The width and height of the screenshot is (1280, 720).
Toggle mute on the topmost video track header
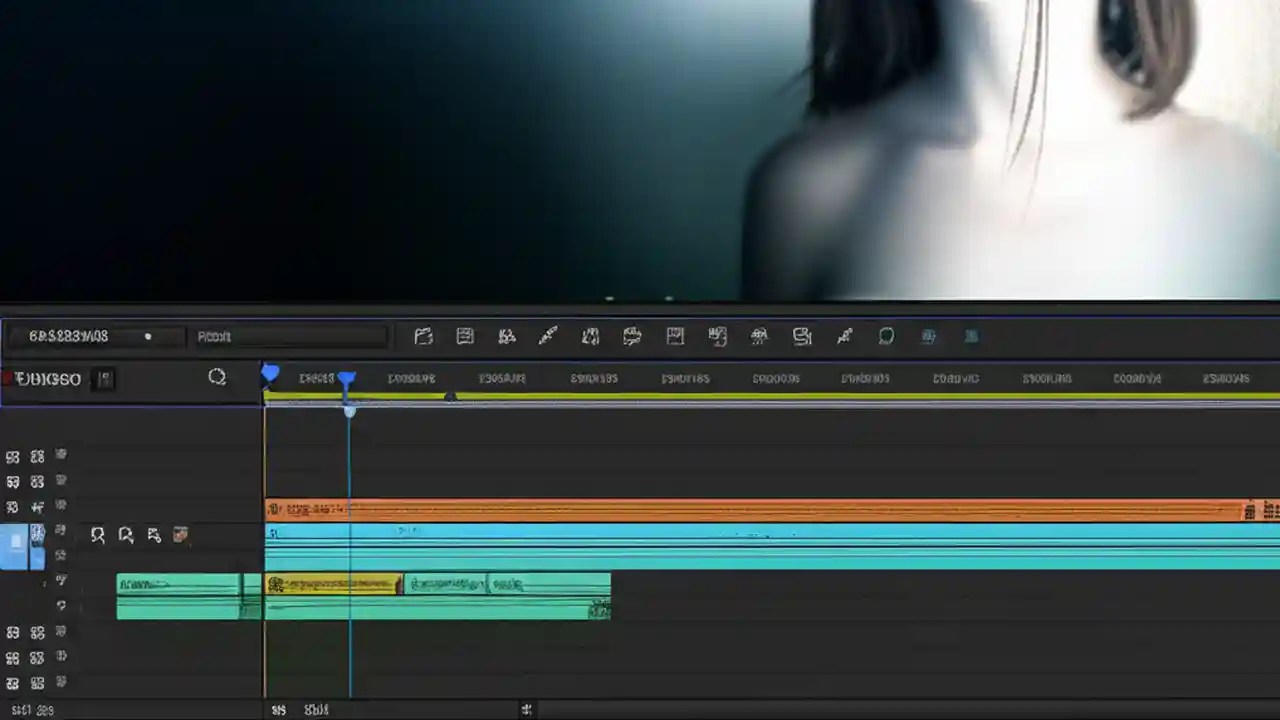13,455
